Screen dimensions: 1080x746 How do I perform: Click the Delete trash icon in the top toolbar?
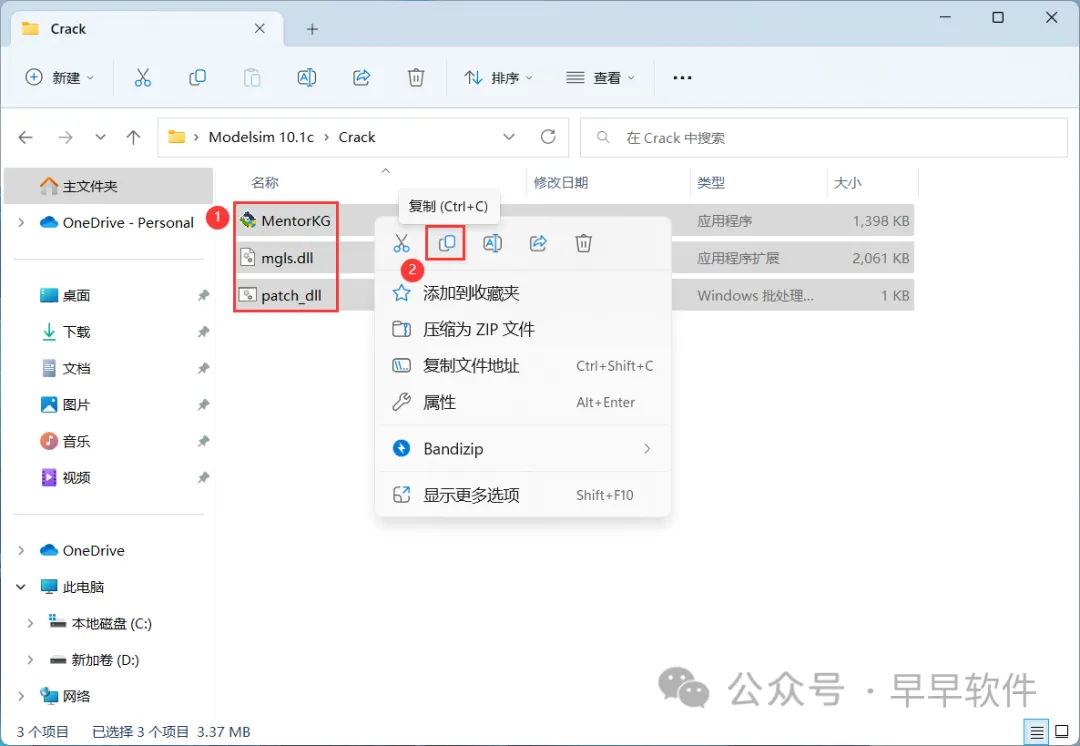click(x=416, y=78)
